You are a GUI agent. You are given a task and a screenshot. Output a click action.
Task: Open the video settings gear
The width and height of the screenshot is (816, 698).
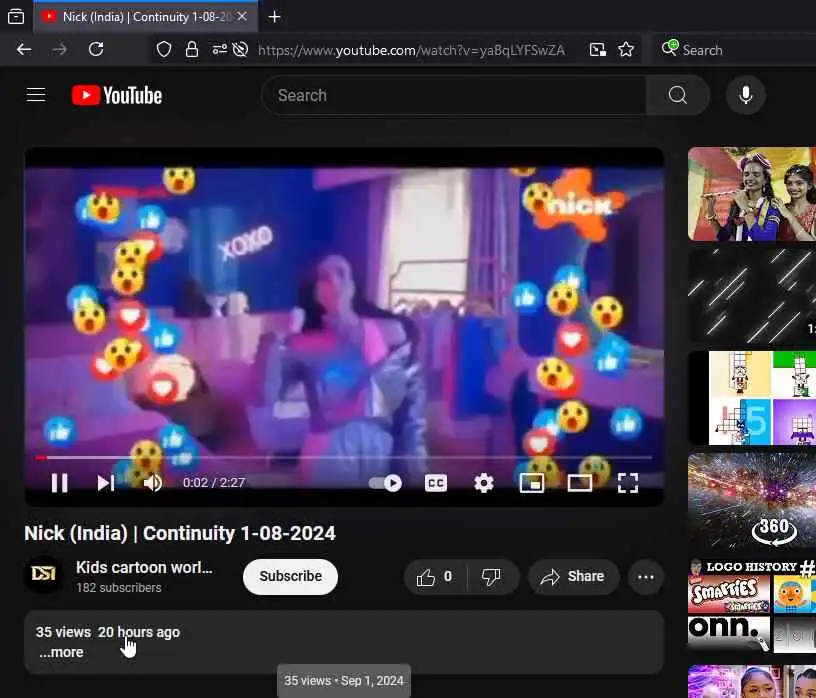pos(483,484)
